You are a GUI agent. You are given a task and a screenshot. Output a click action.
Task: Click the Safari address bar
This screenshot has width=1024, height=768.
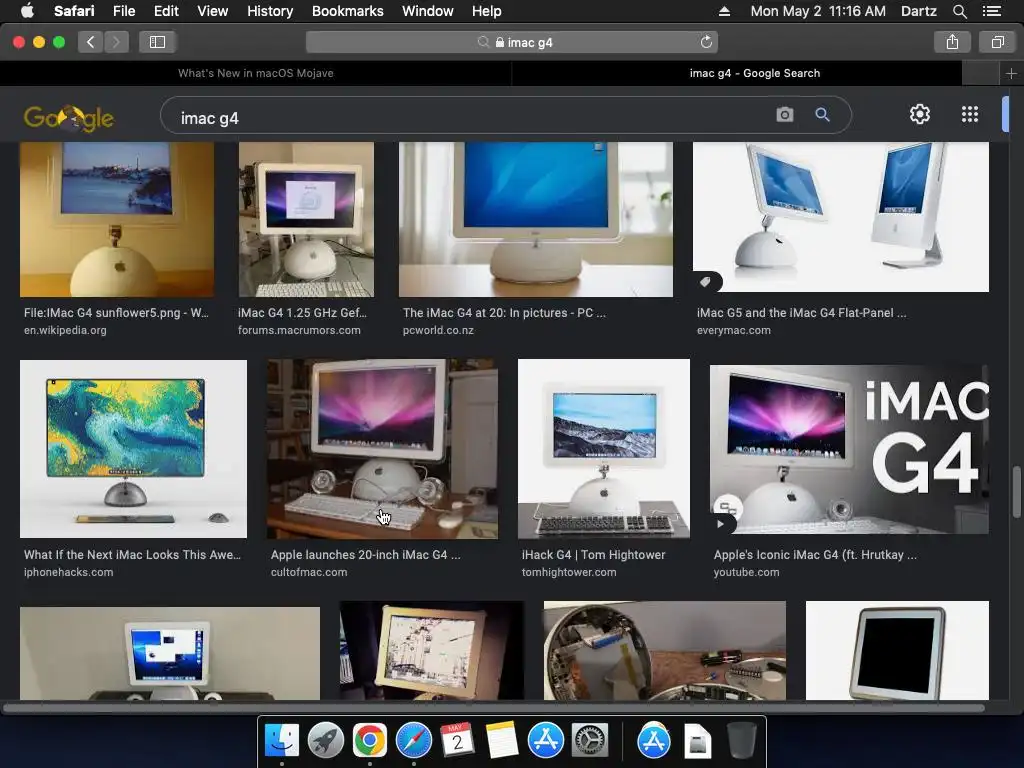click(512, 42)
